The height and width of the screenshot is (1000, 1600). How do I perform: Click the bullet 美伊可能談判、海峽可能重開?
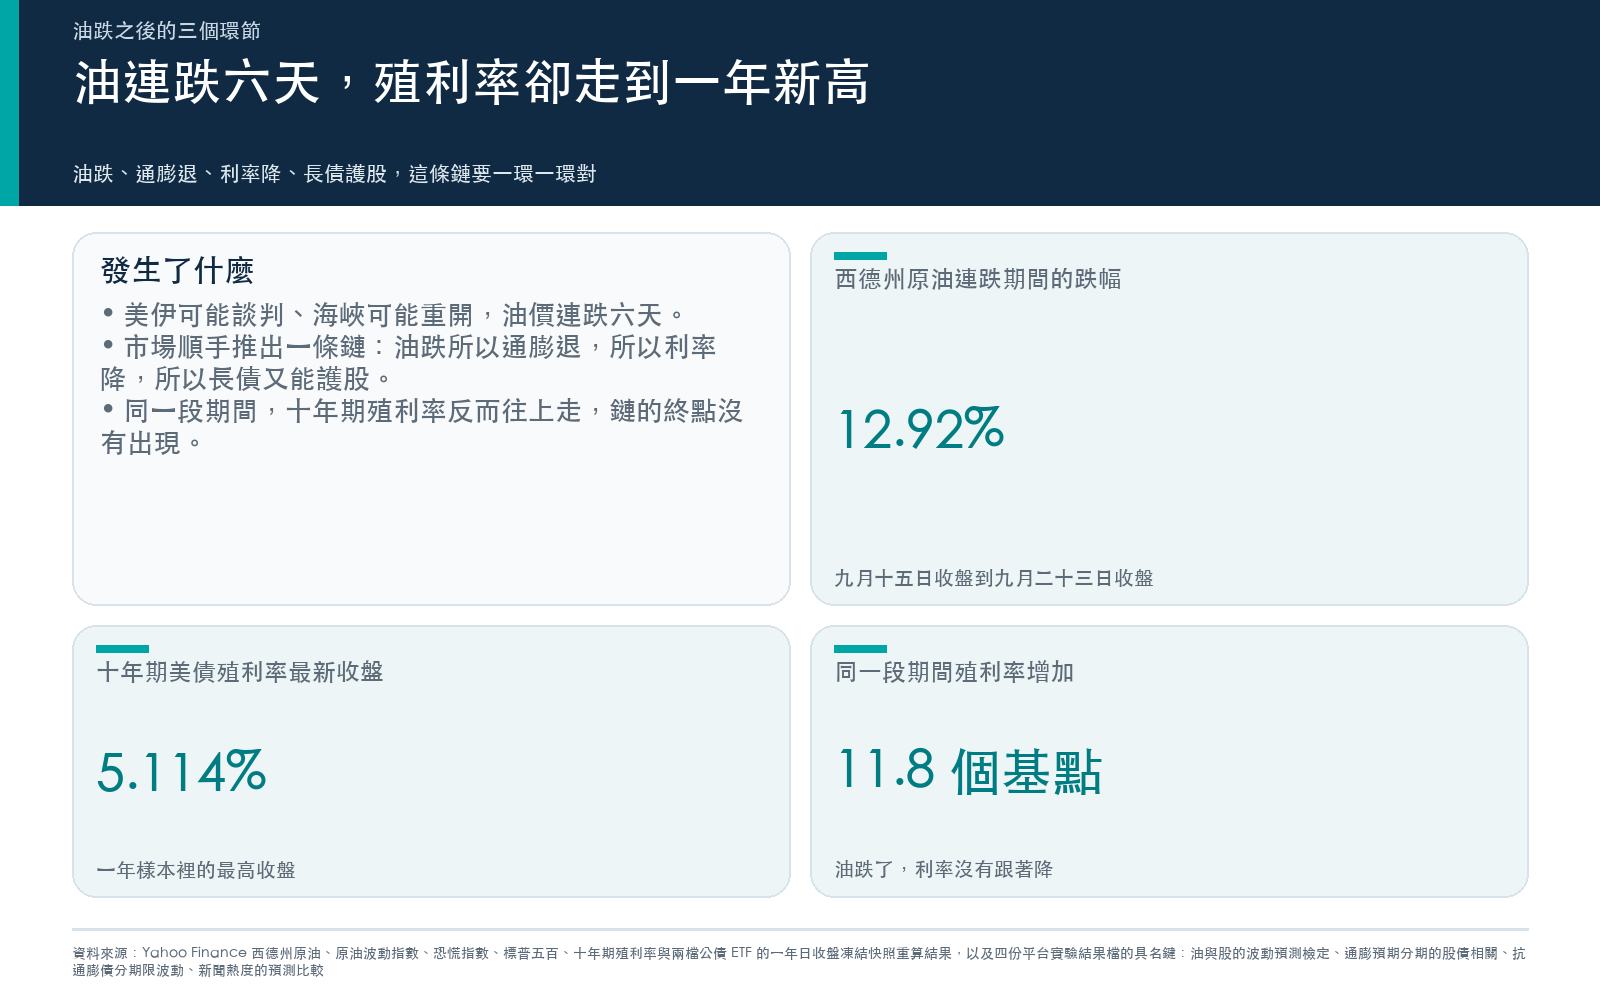click(394, 315)
